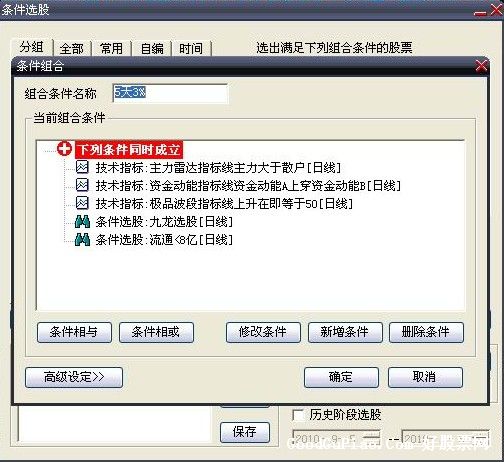
Task: Confirm with the 确定 button
Action: 341,377
